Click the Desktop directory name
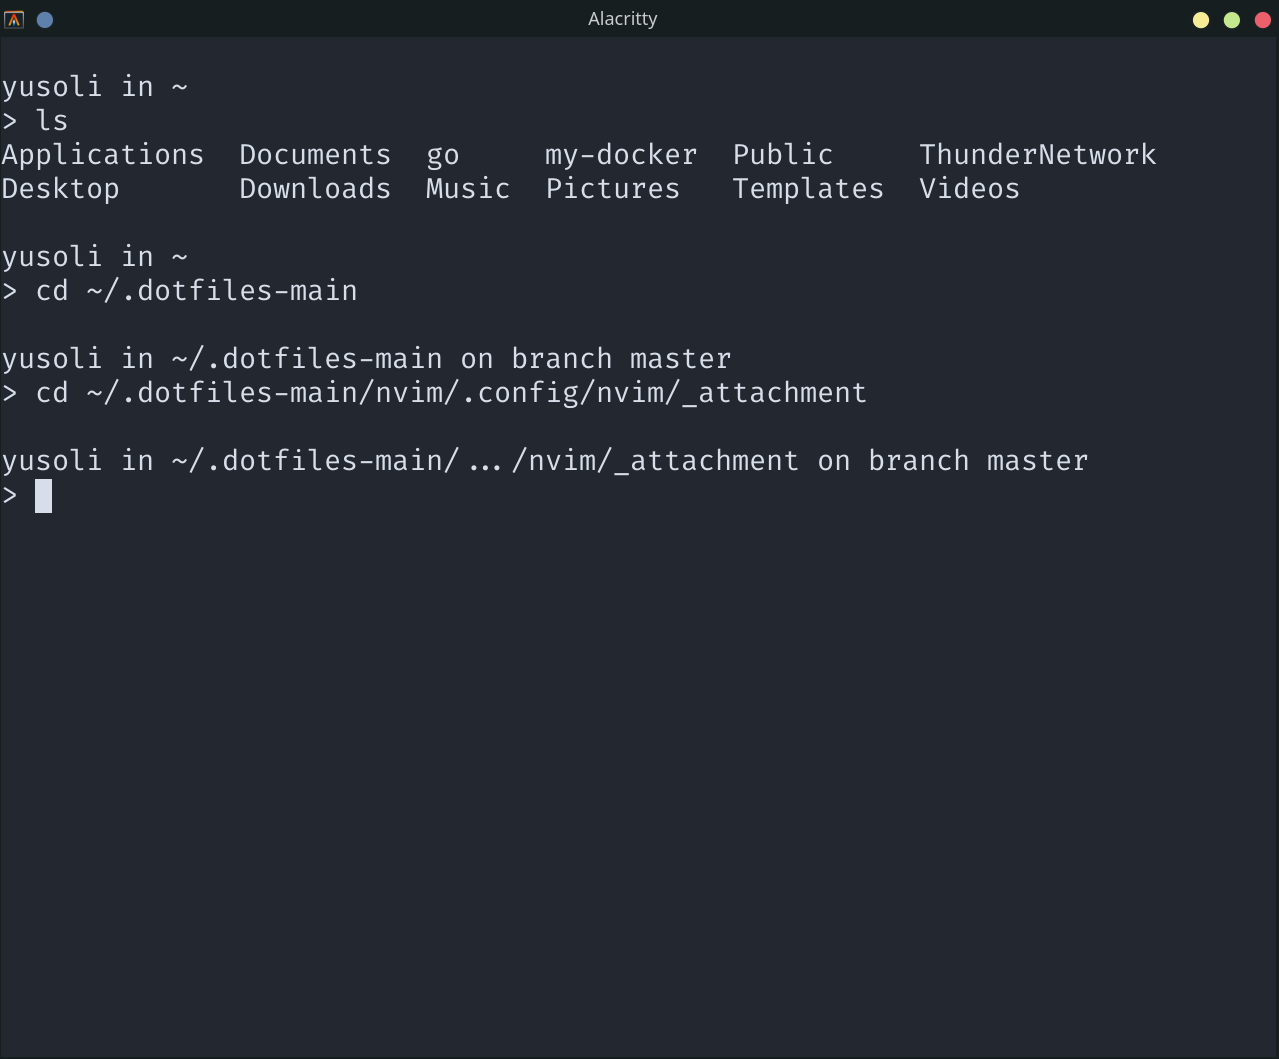1279x1059 pixels. pos(61,189)
